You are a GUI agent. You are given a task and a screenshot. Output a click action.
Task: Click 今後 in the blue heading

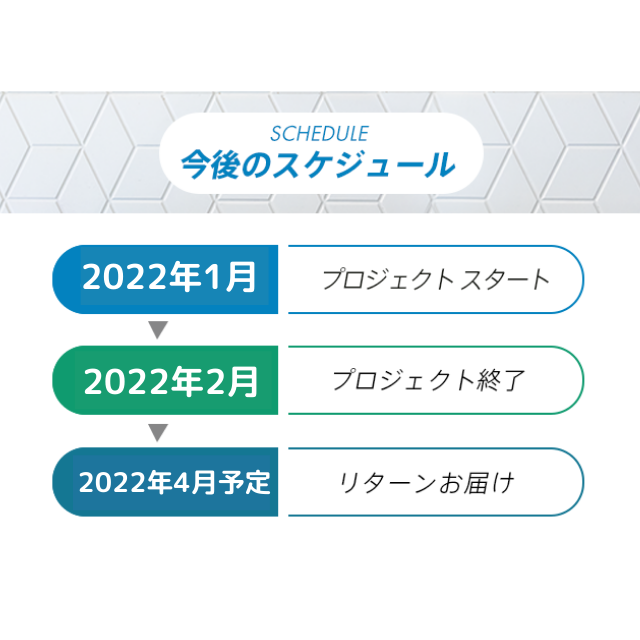point(205,164)
